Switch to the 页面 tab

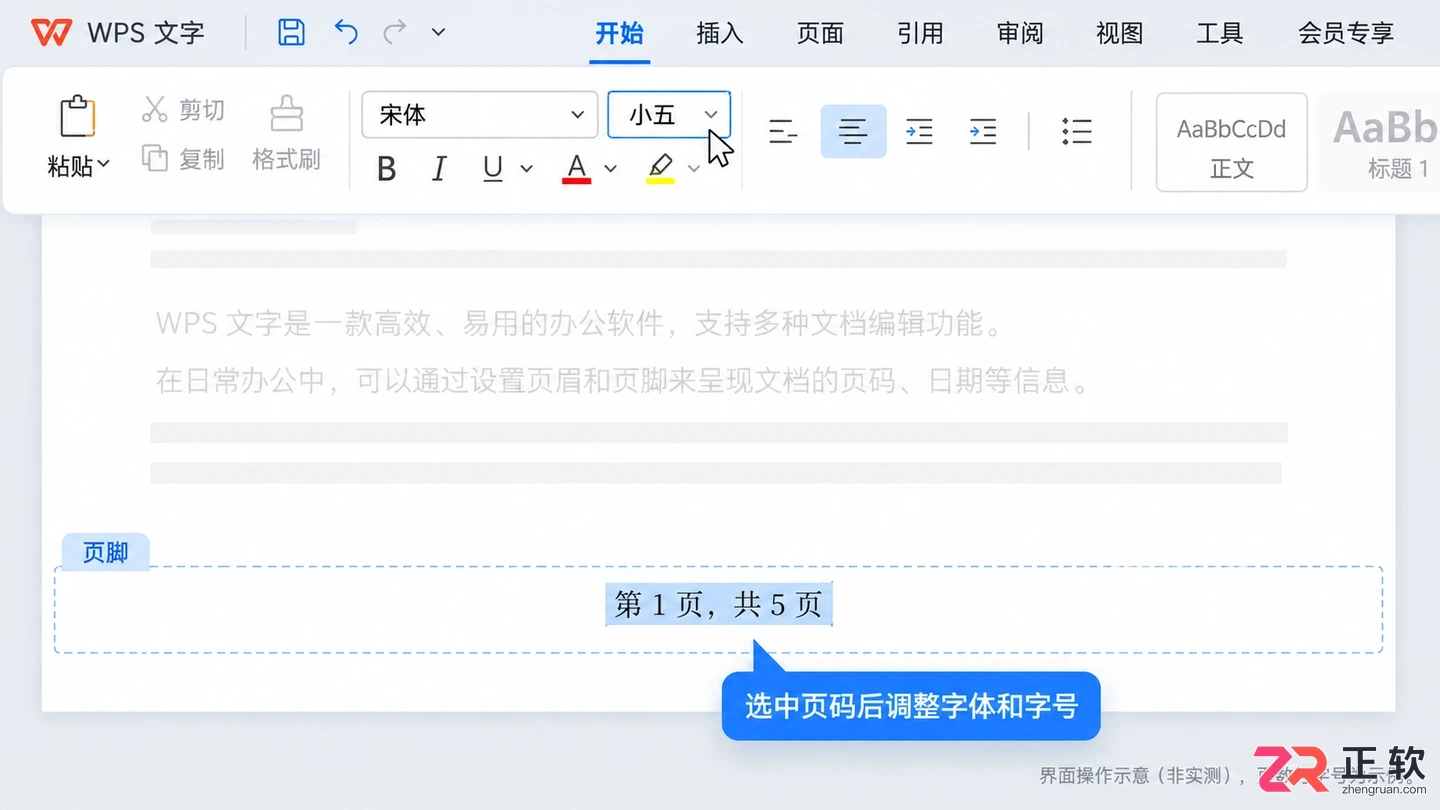tap(820, 33)
